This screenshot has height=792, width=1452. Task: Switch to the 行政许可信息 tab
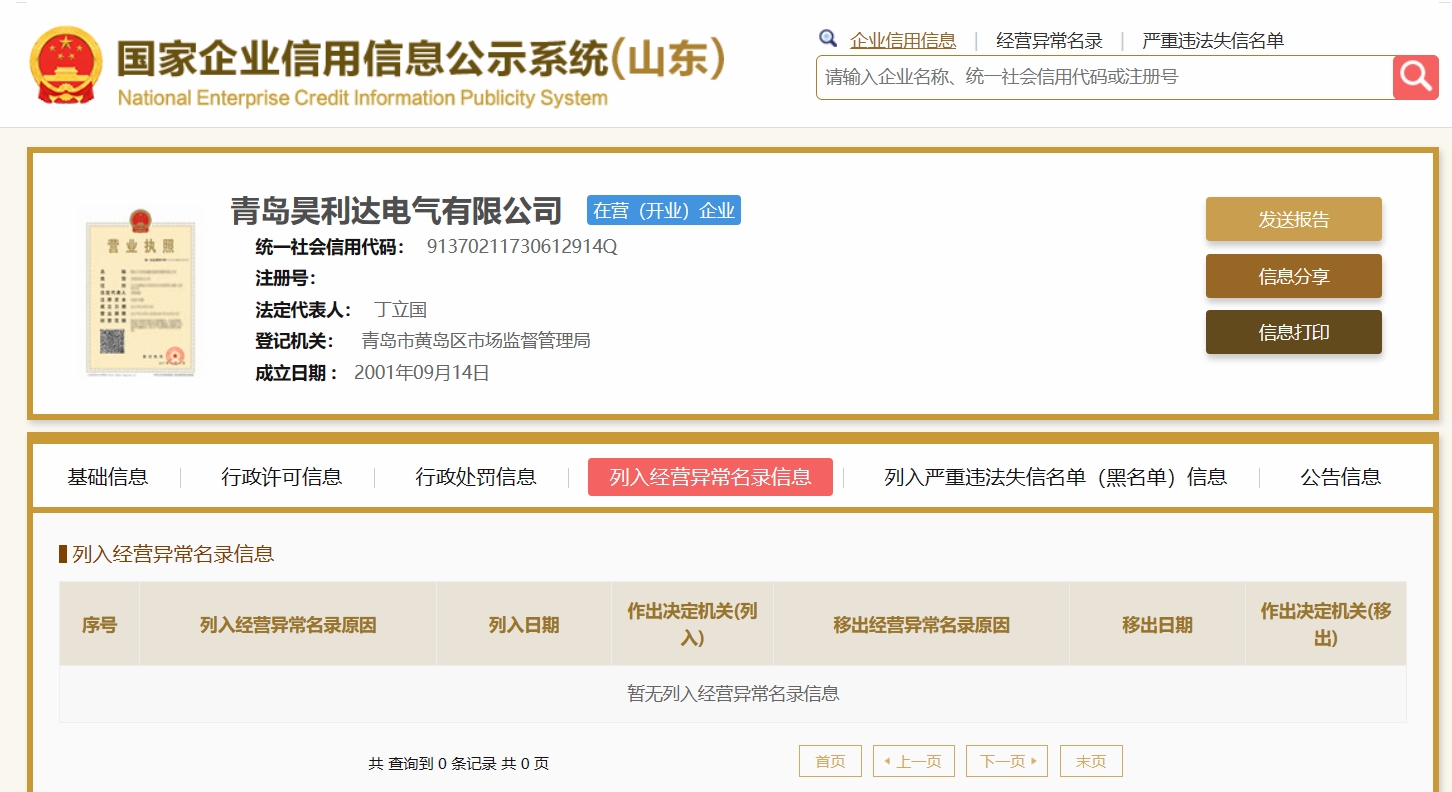coord(282,477)
